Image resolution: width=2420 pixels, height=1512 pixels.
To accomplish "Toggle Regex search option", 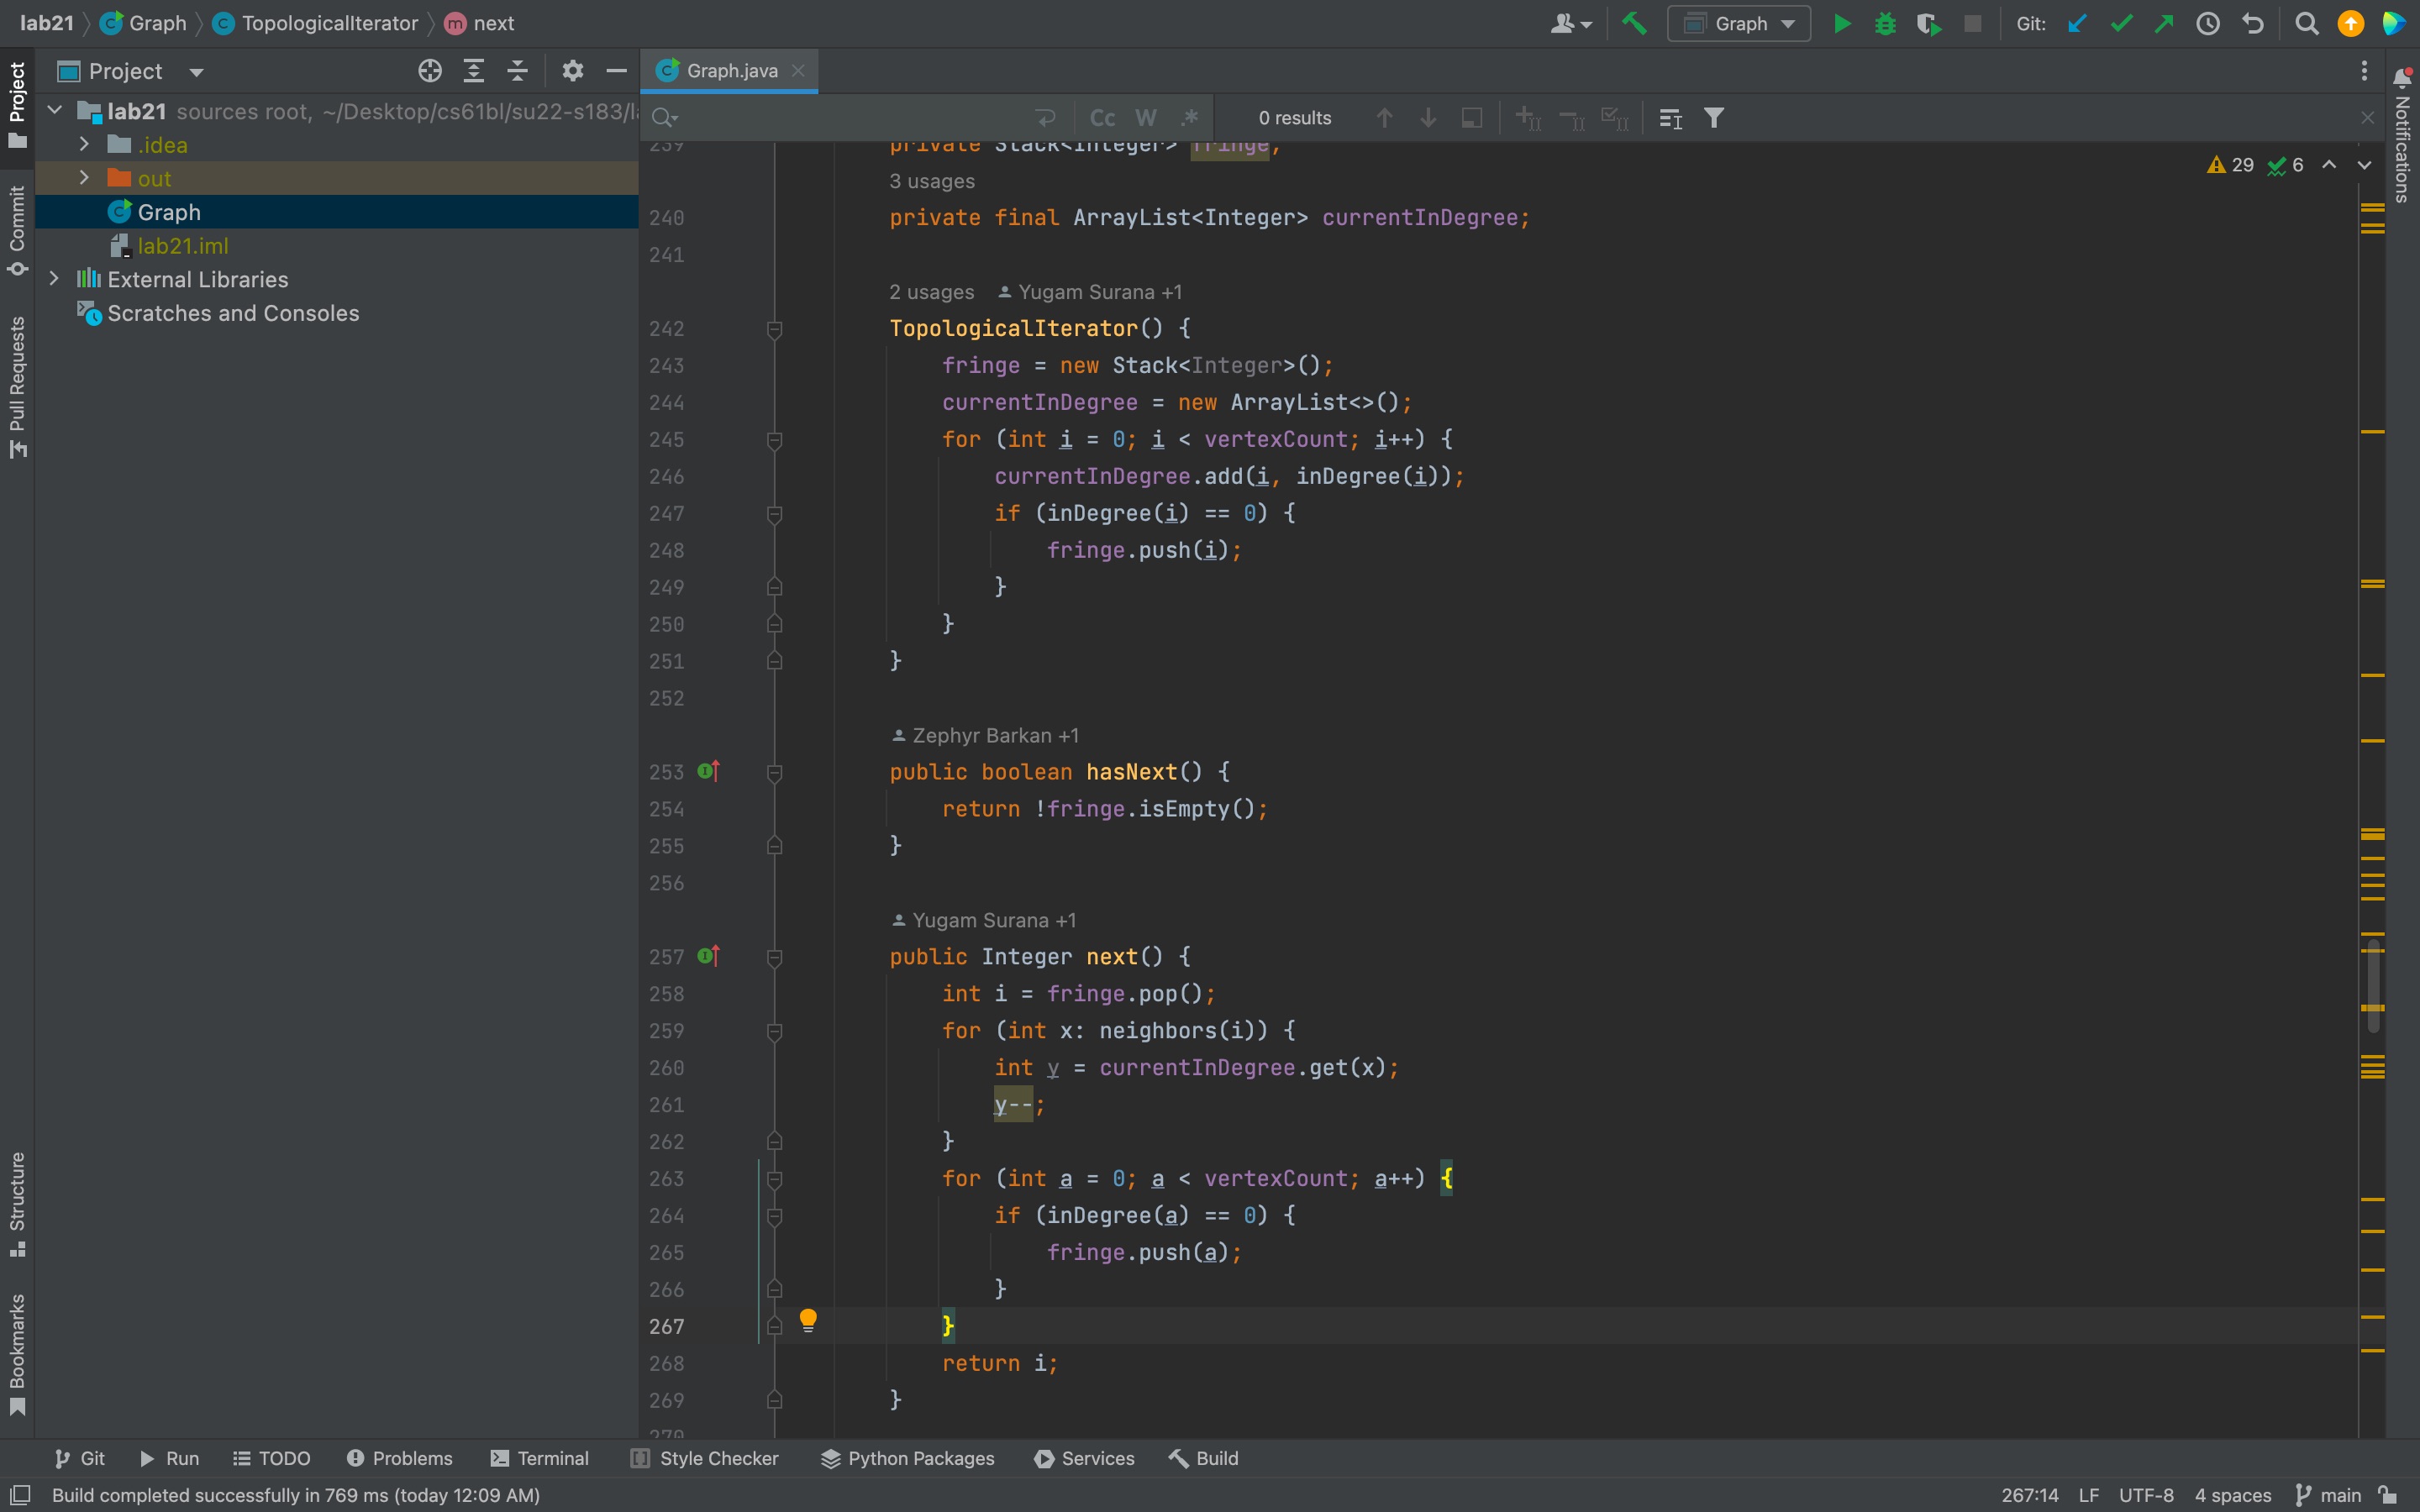I will coord(1189,118).
